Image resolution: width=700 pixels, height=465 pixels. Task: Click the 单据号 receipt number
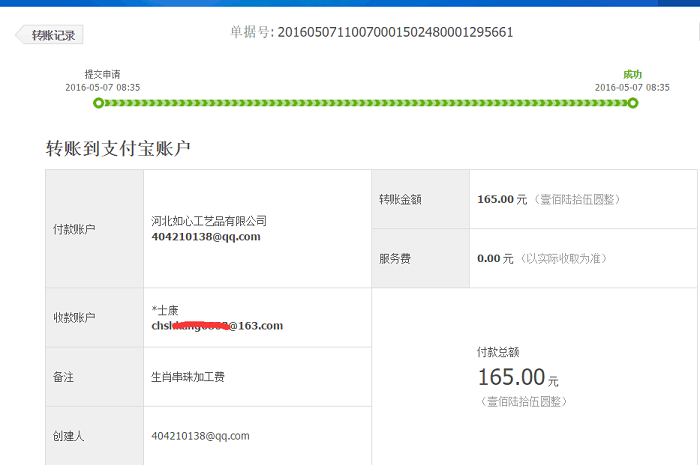click(x=394, y=32)
